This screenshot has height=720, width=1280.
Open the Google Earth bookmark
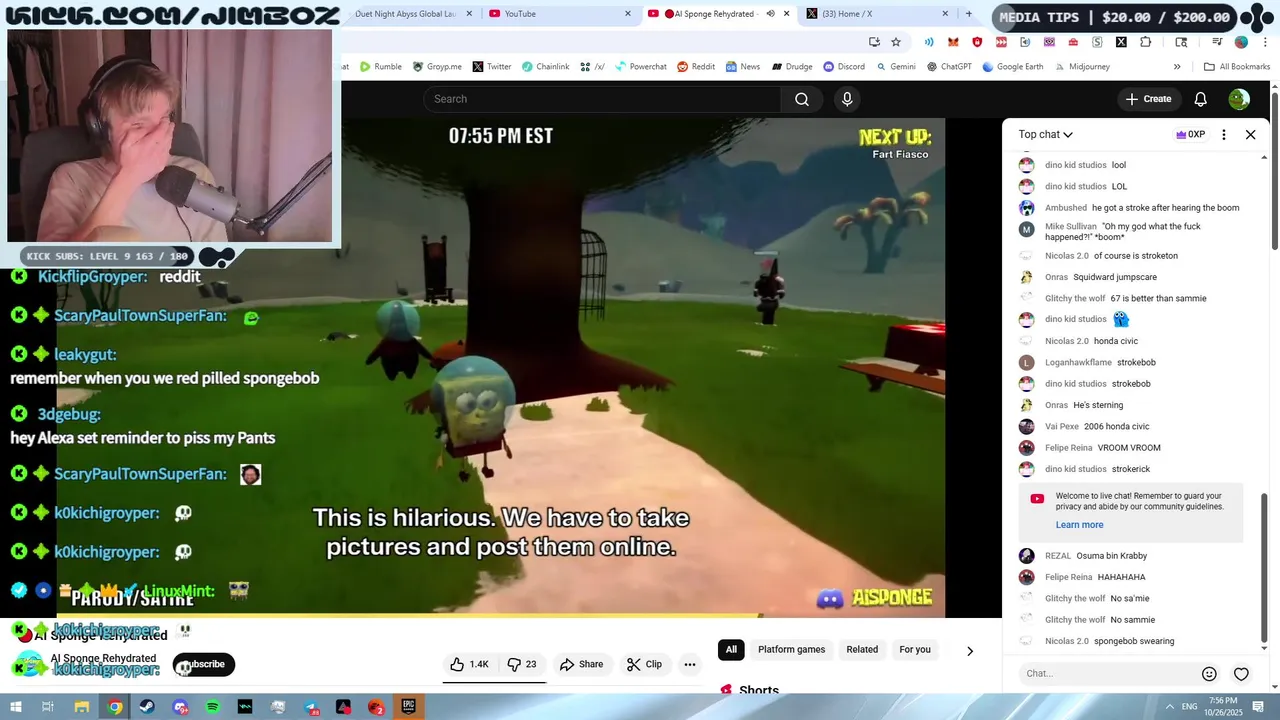(x=1012, y=67)
